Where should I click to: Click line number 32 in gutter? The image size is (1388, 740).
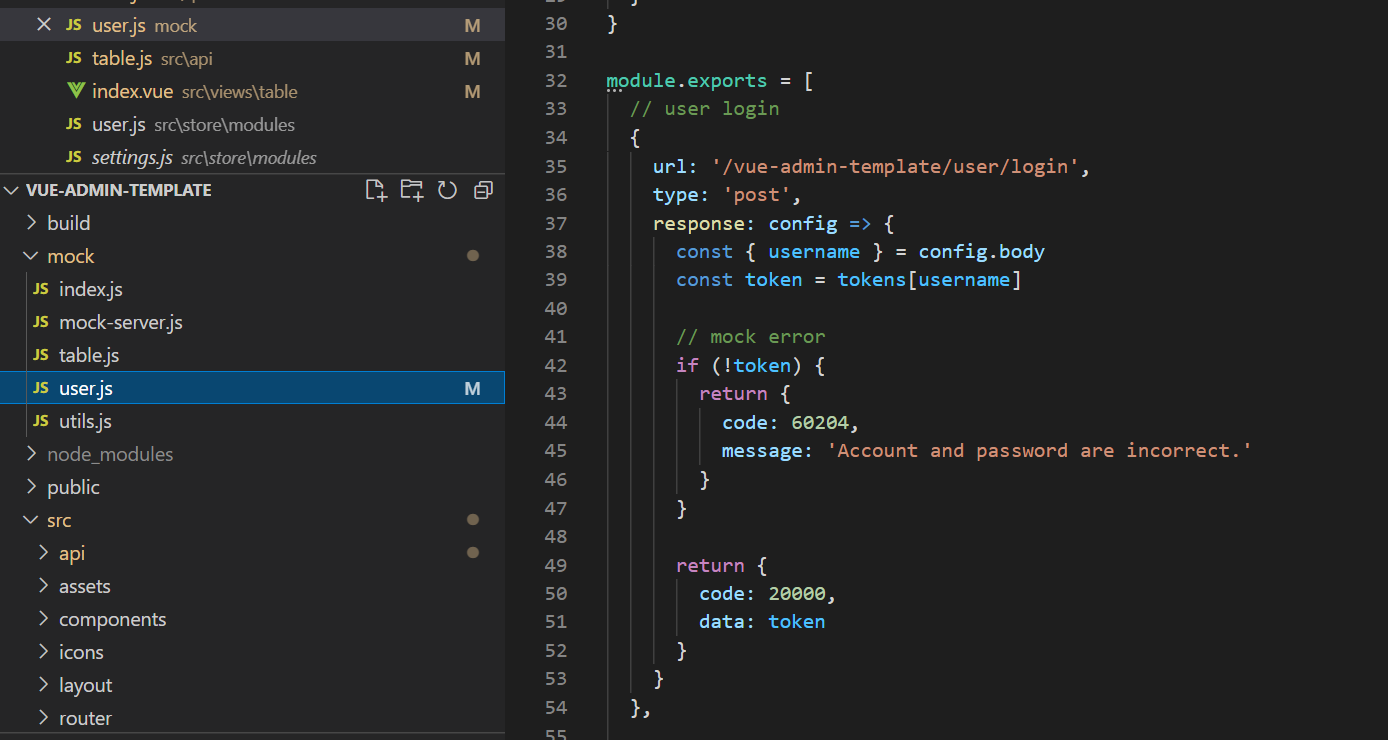555,80
